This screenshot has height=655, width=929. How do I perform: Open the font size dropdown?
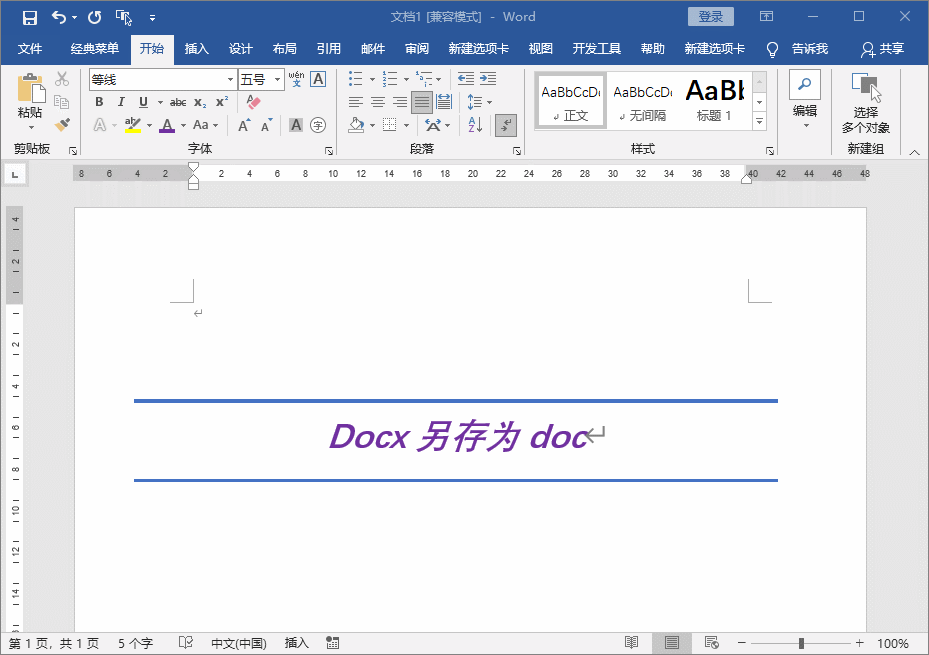pos(277,79)
